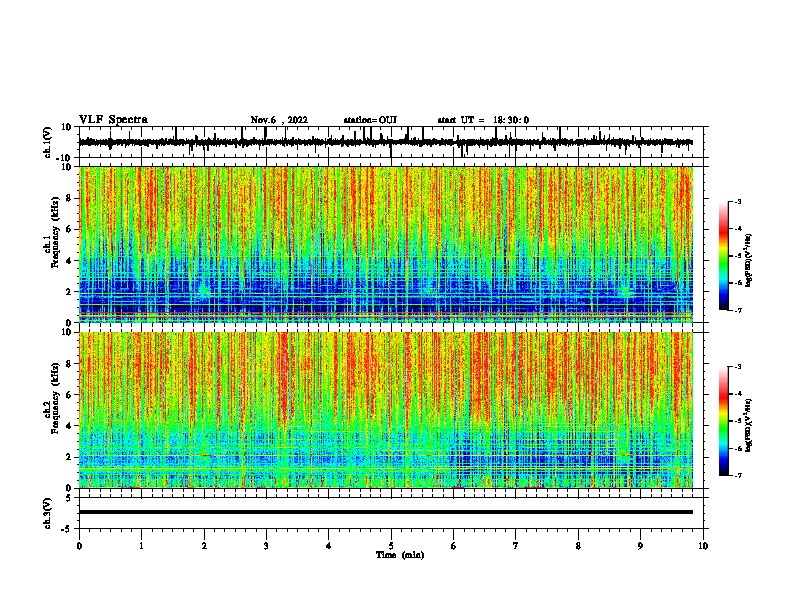Click the ch.1 spectrogram plot
This screenshot has height=612, width=792.
click(x=386, y=244)
